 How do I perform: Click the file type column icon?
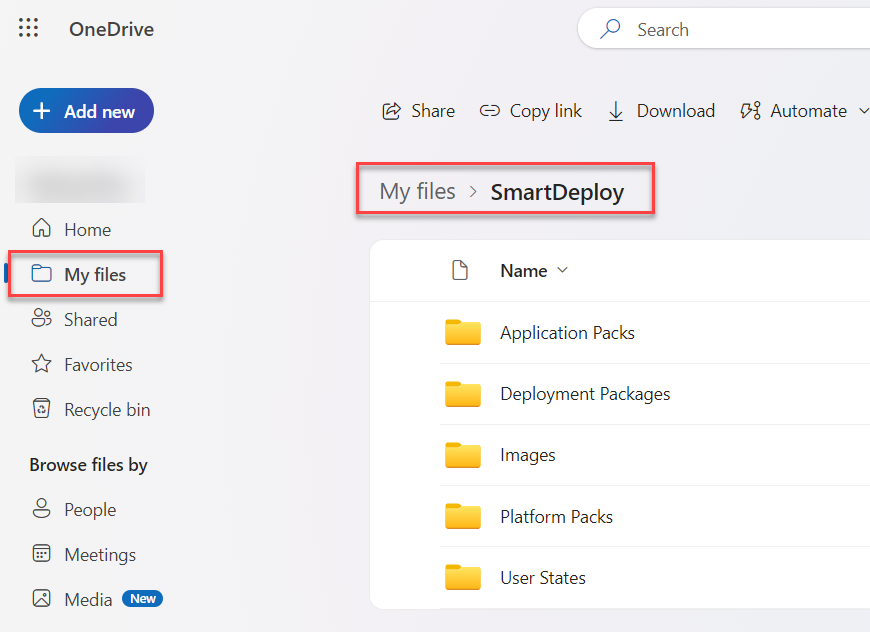pos(460,270)
